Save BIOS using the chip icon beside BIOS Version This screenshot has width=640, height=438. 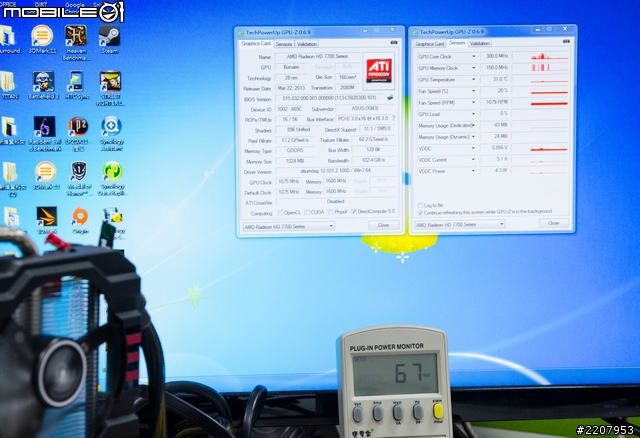(x=390, y=98)
